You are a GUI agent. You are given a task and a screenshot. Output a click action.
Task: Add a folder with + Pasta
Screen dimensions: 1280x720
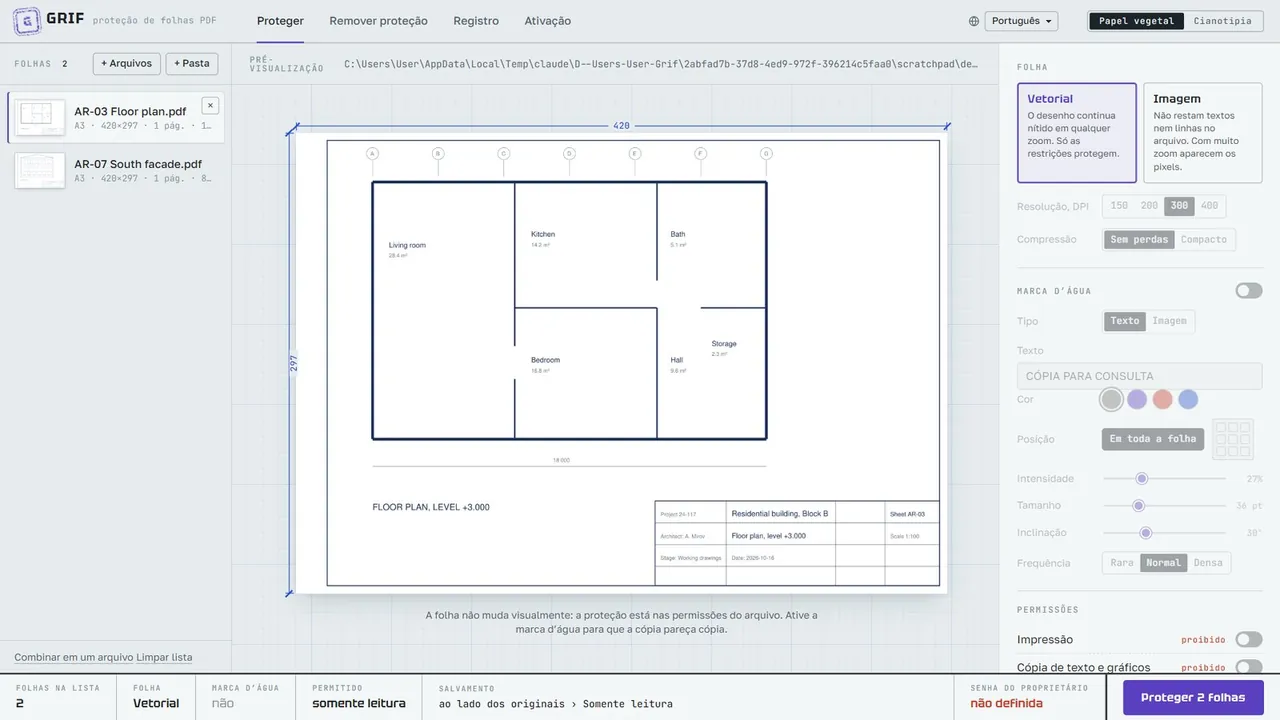pyautogui.click(x=192, y=63)
